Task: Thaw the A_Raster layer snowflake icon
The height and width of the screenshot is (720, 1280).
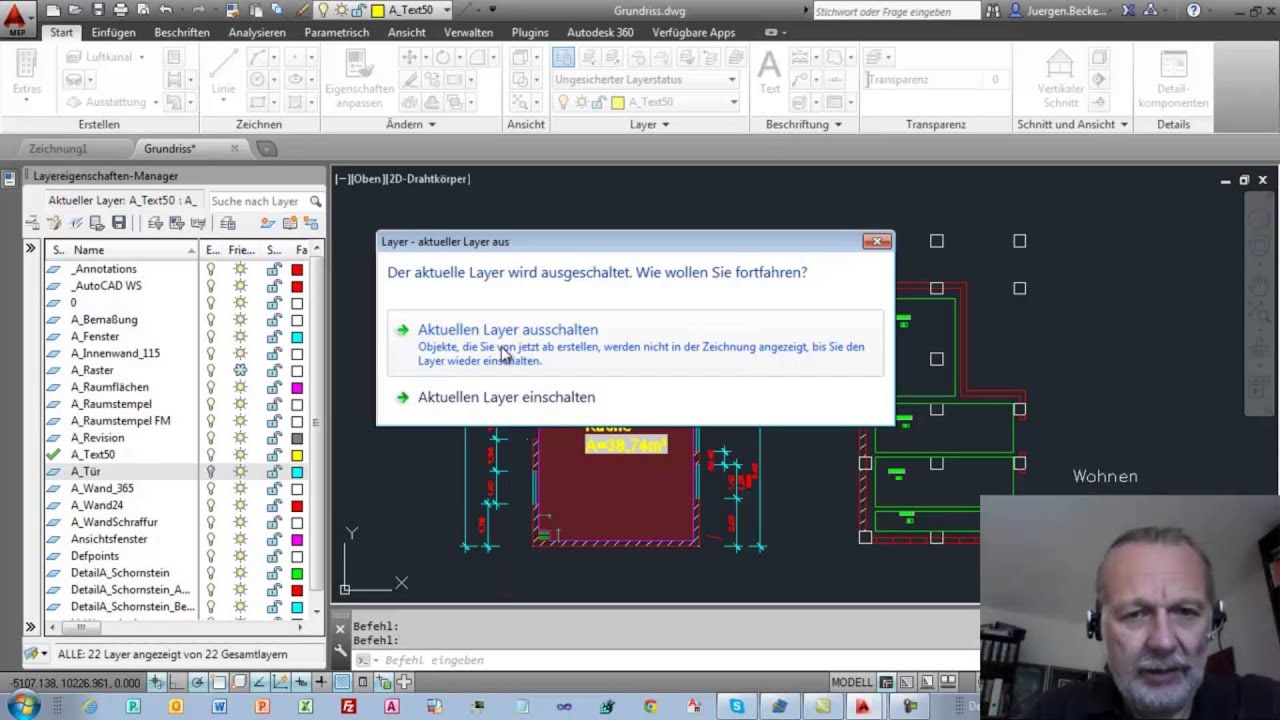Action: (240, 370)
